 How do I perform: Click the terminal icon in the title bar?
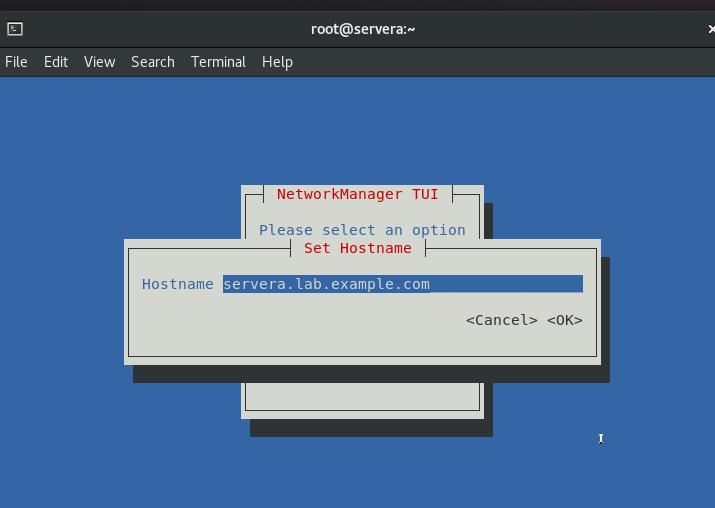(15, 29)
